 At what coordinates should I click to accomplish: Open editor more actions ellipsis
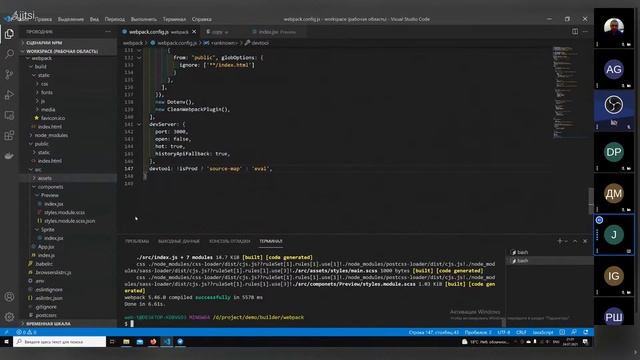[585, 31]
